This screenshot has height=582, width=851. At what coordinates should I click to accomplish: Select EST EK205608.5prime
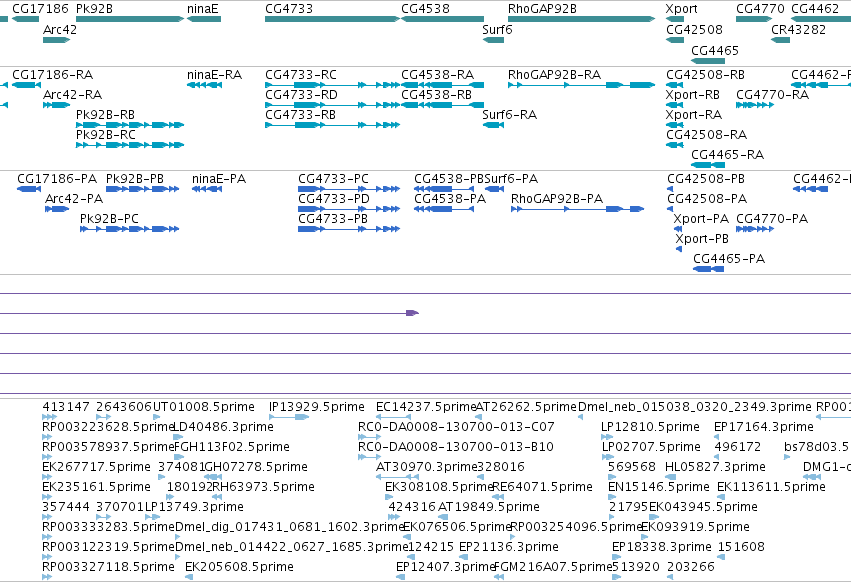[x=239, y=566]
